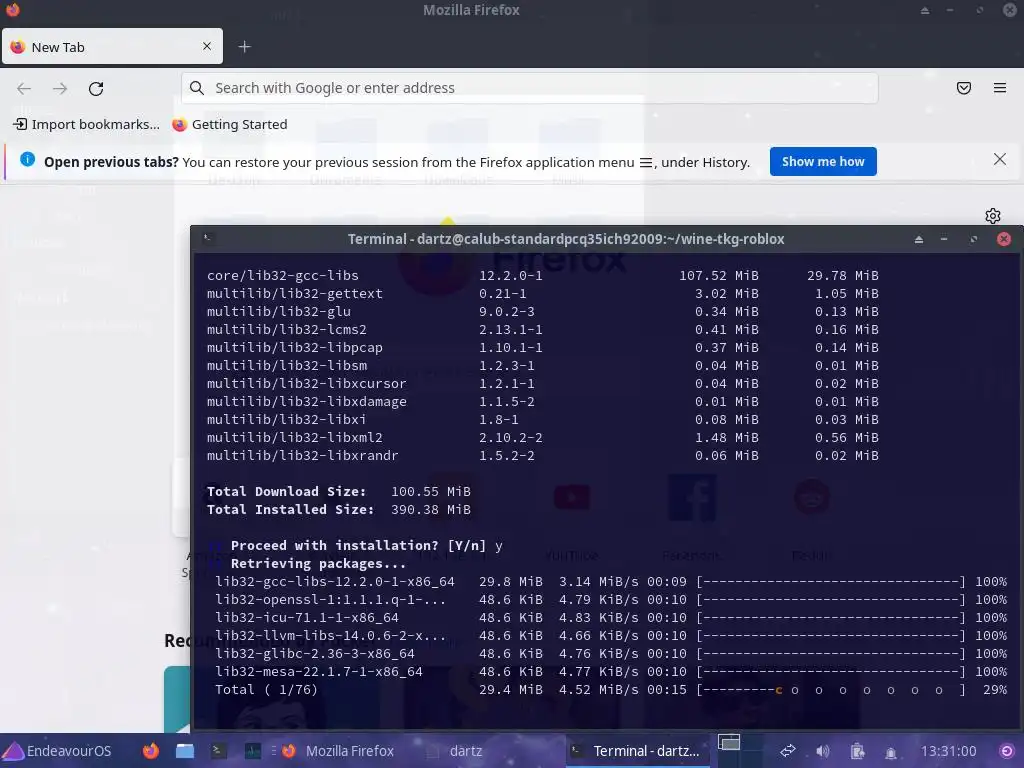
Task: Click the Total Installed Size line
Action: coord(339,509)
